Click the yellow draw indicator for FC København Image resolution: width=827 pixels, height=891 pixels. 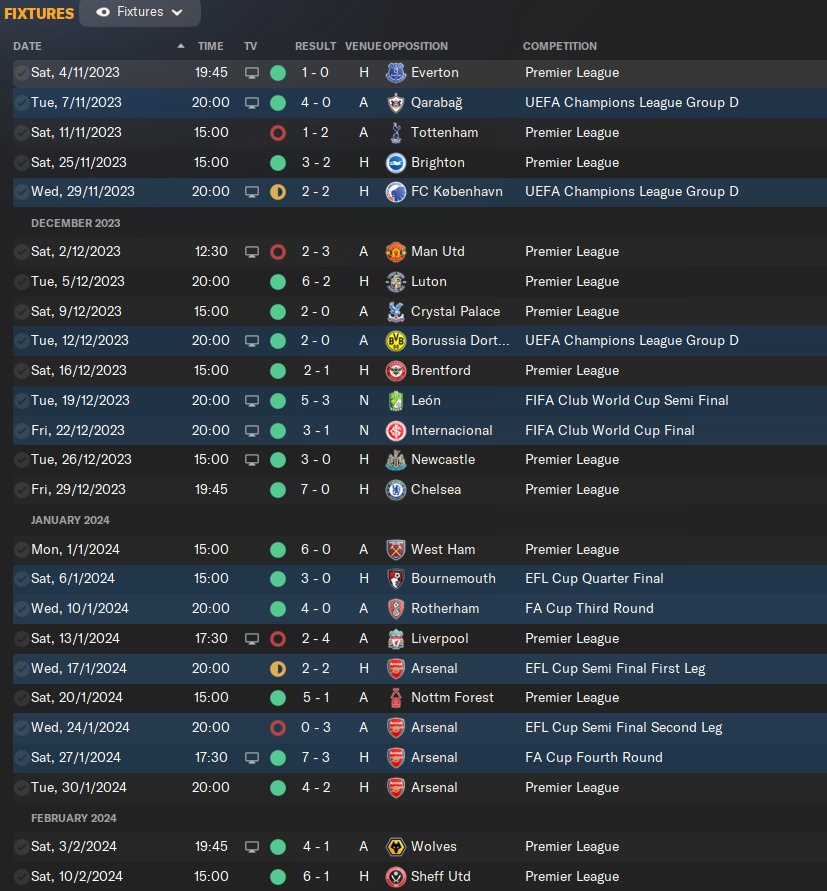click(x=278, y=192)
